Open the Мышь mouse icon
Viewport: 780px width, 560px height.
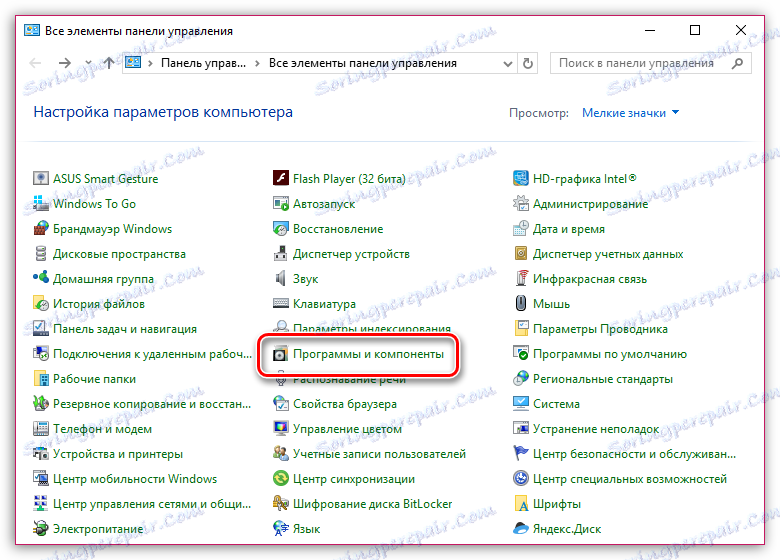tap(521, 303)
